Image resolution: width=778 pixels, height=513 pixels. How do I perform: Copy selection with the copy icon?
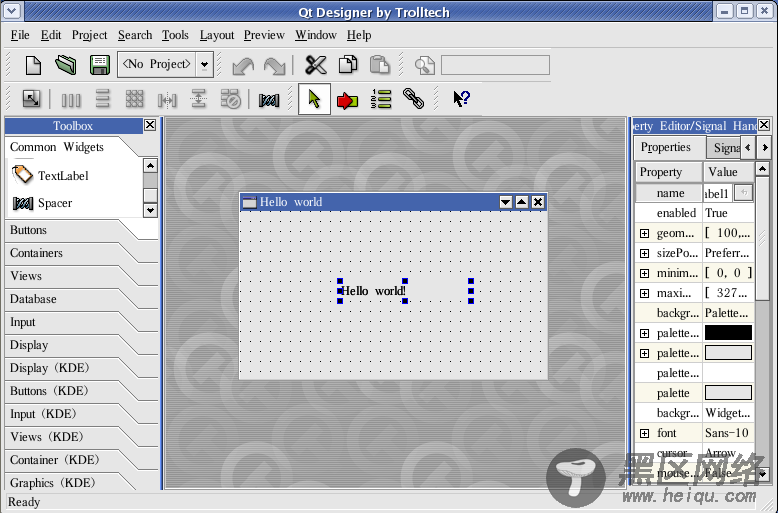[348, 65]
